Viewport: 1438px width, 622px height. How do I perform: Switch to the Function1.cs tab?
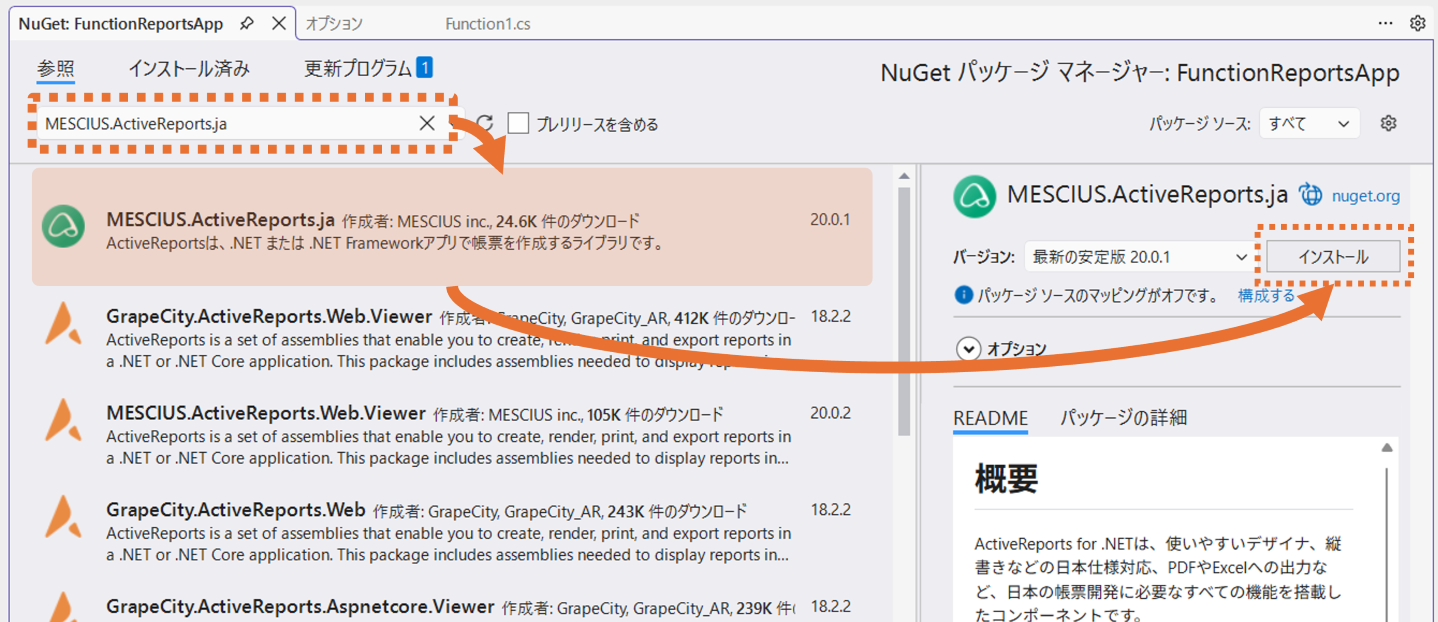[488, 23]
